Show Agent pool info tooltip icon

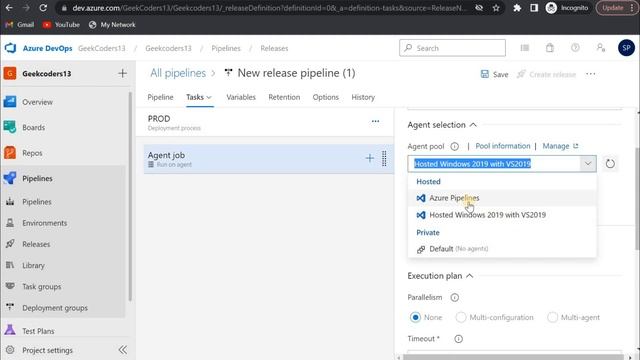[454, 146]
